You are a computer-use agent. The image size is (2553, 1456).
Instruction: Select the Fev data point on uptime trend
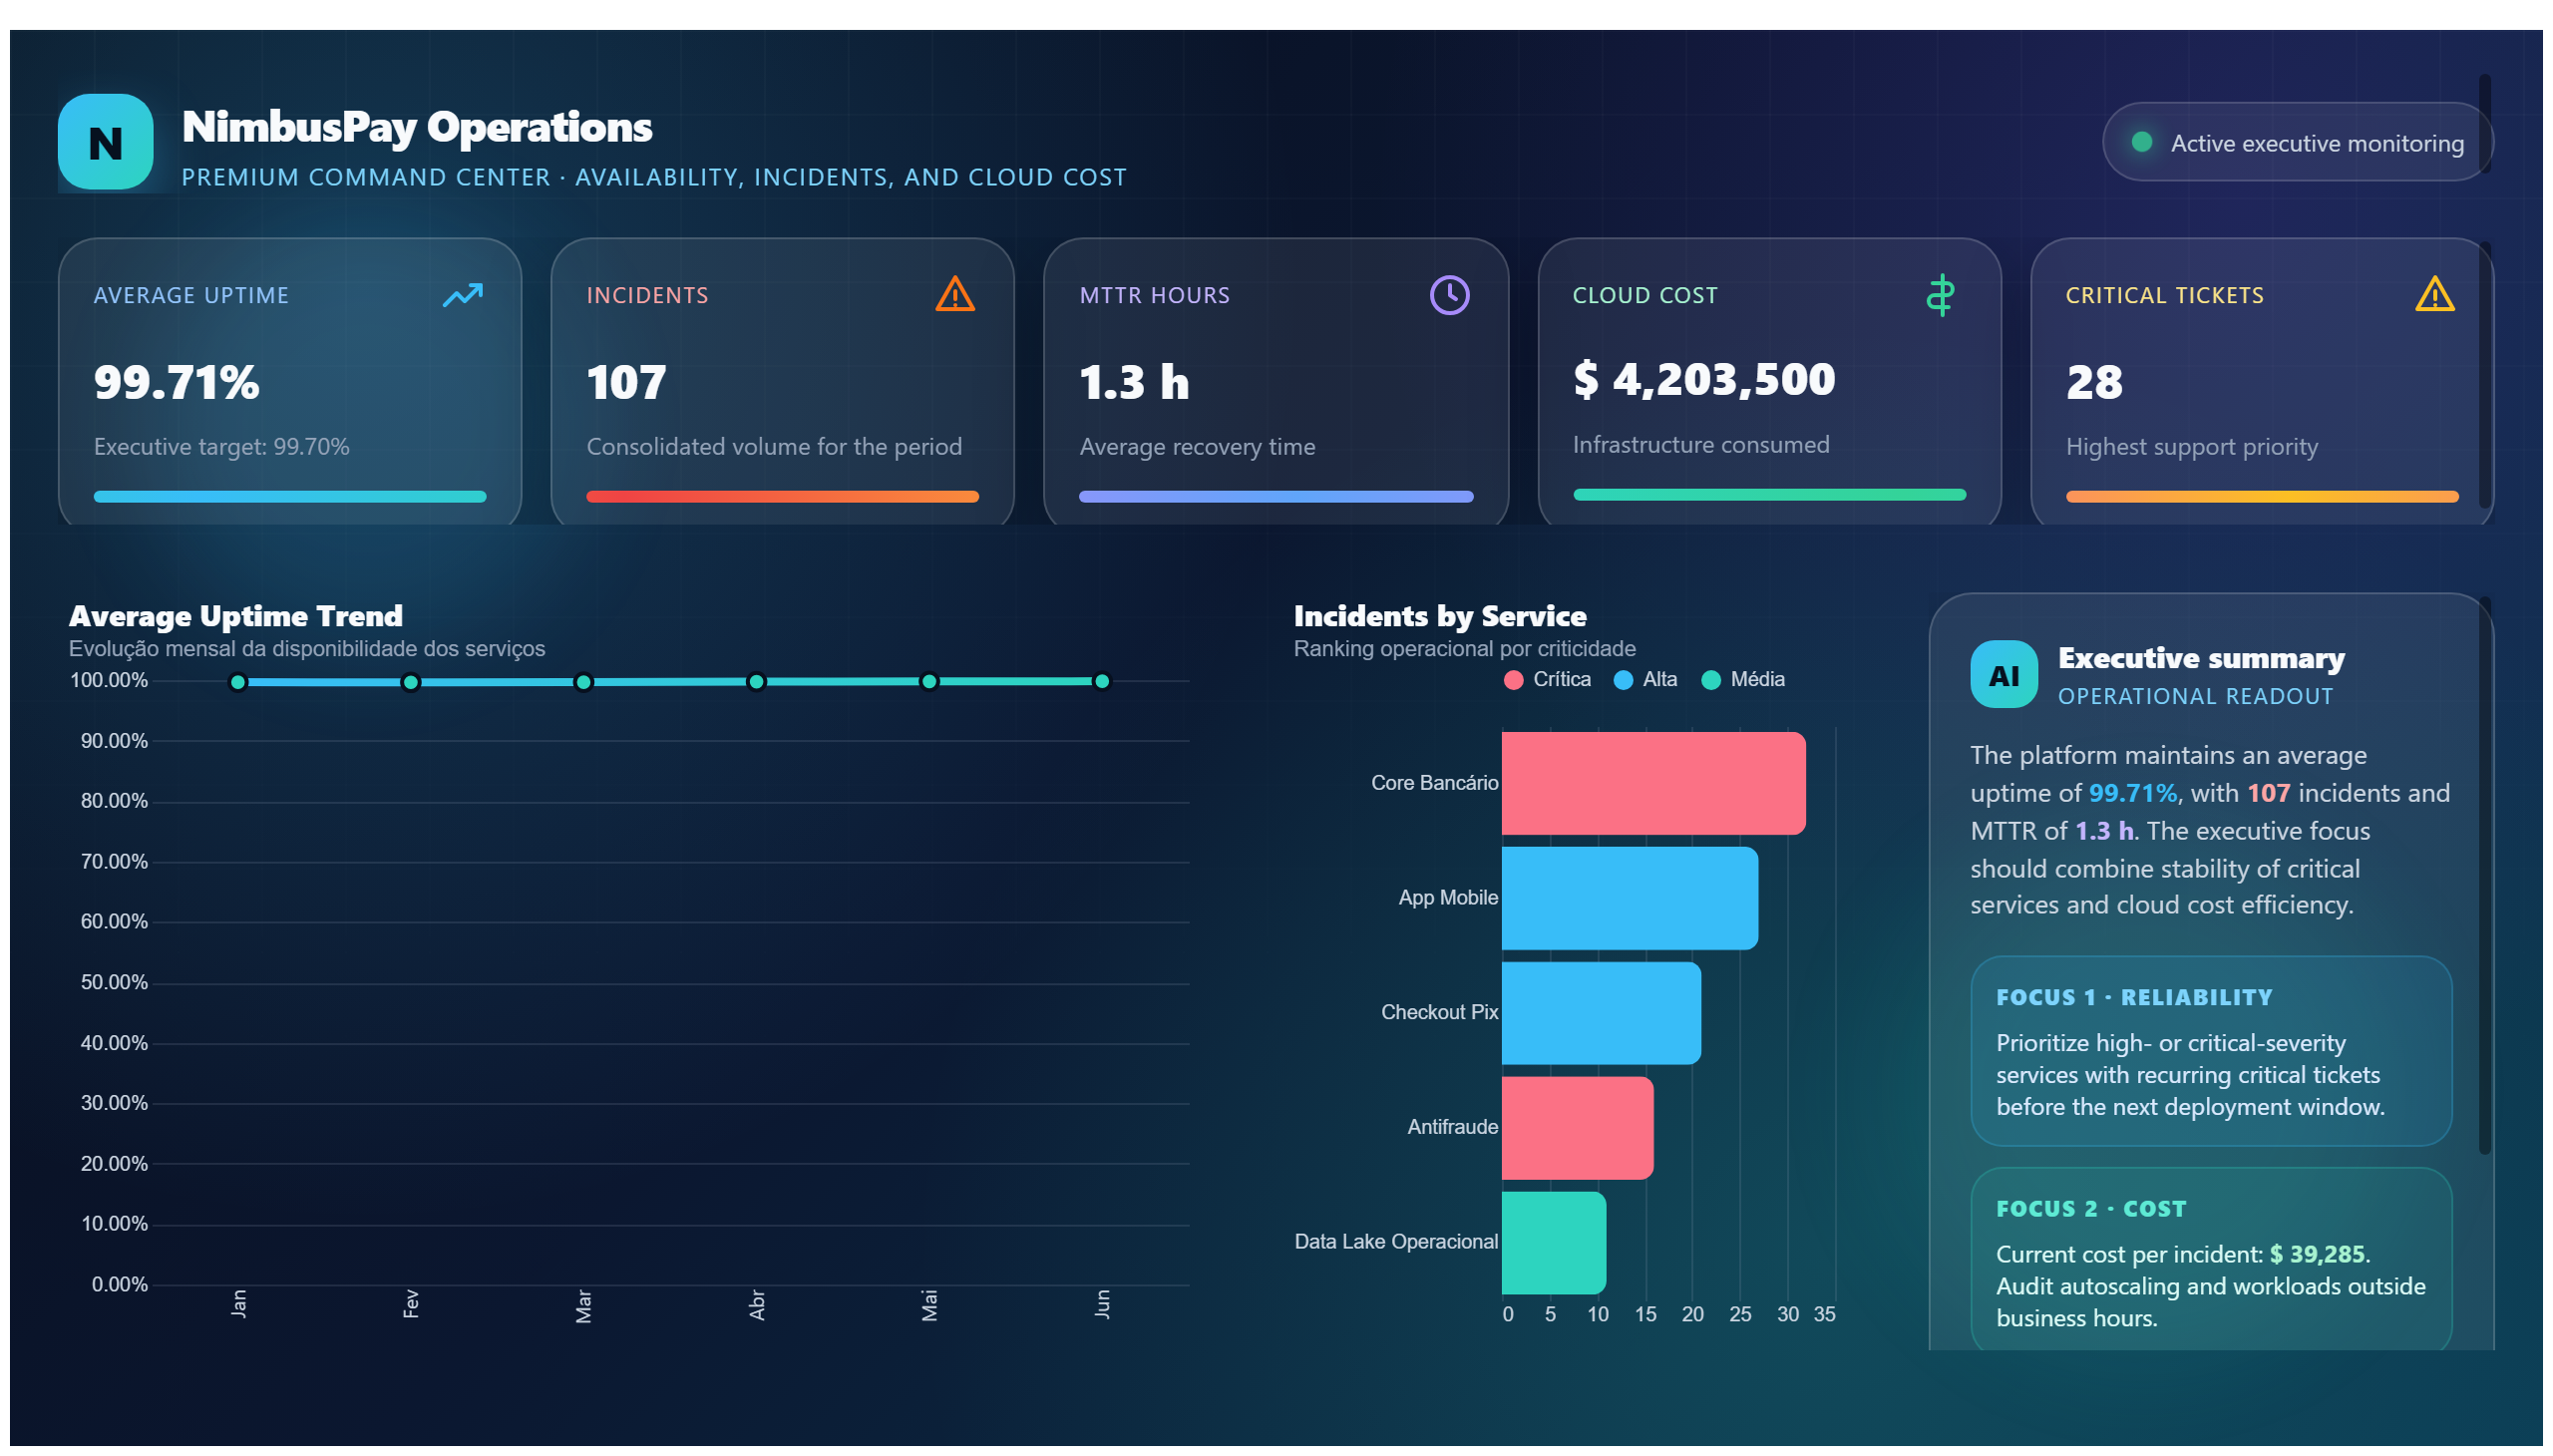click(x=411, y=683)
